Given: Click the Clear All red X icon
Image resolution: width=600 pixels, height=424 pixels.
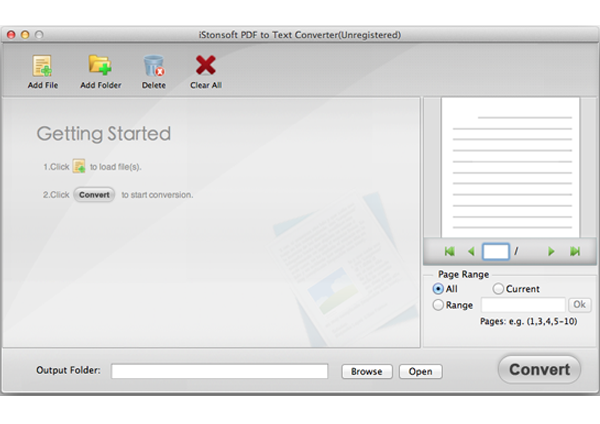Looking at the screenshot, I should [x=206, y=66].
